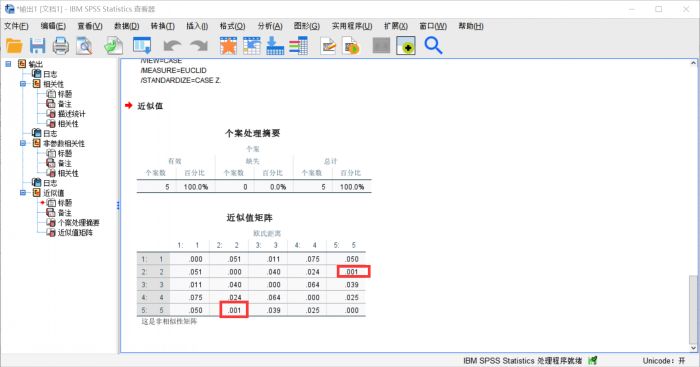Click the Undo arrow icon

click(172, 46)
